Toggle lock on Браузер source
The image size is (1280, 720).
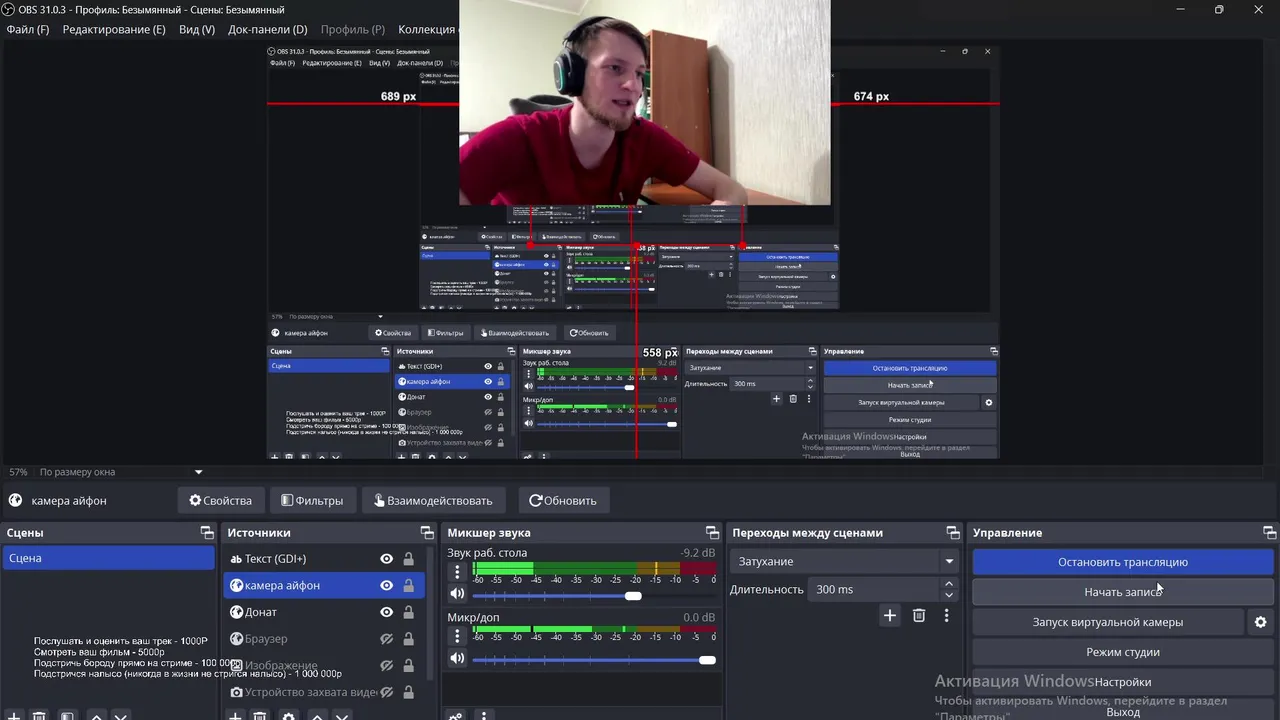click(408, 639)
